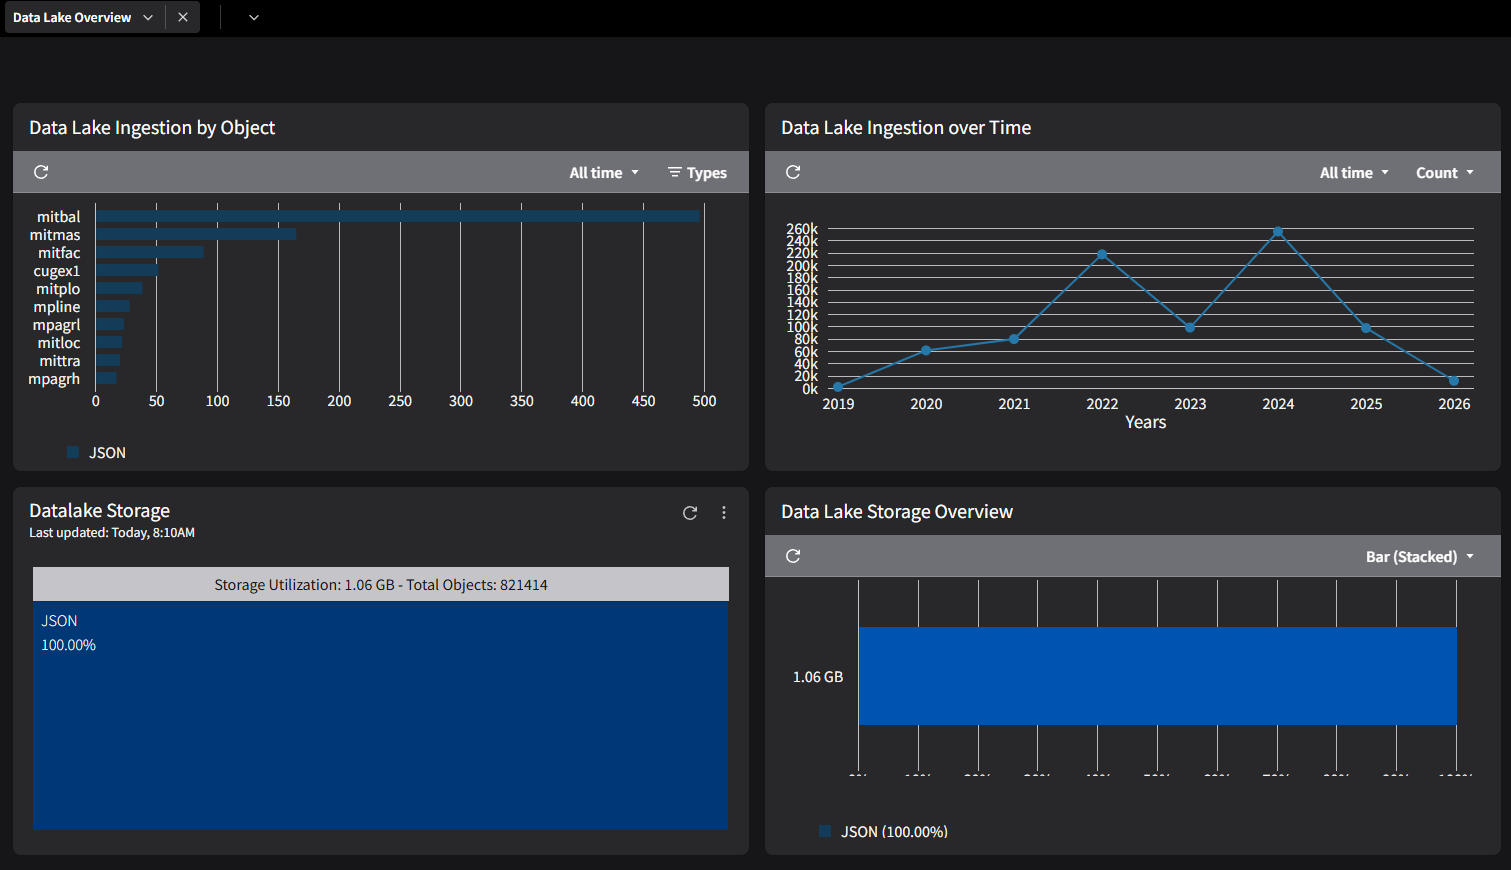The image size is (1511, 870).
Task: Click the mitloc label
Action: tap(59, 343)
